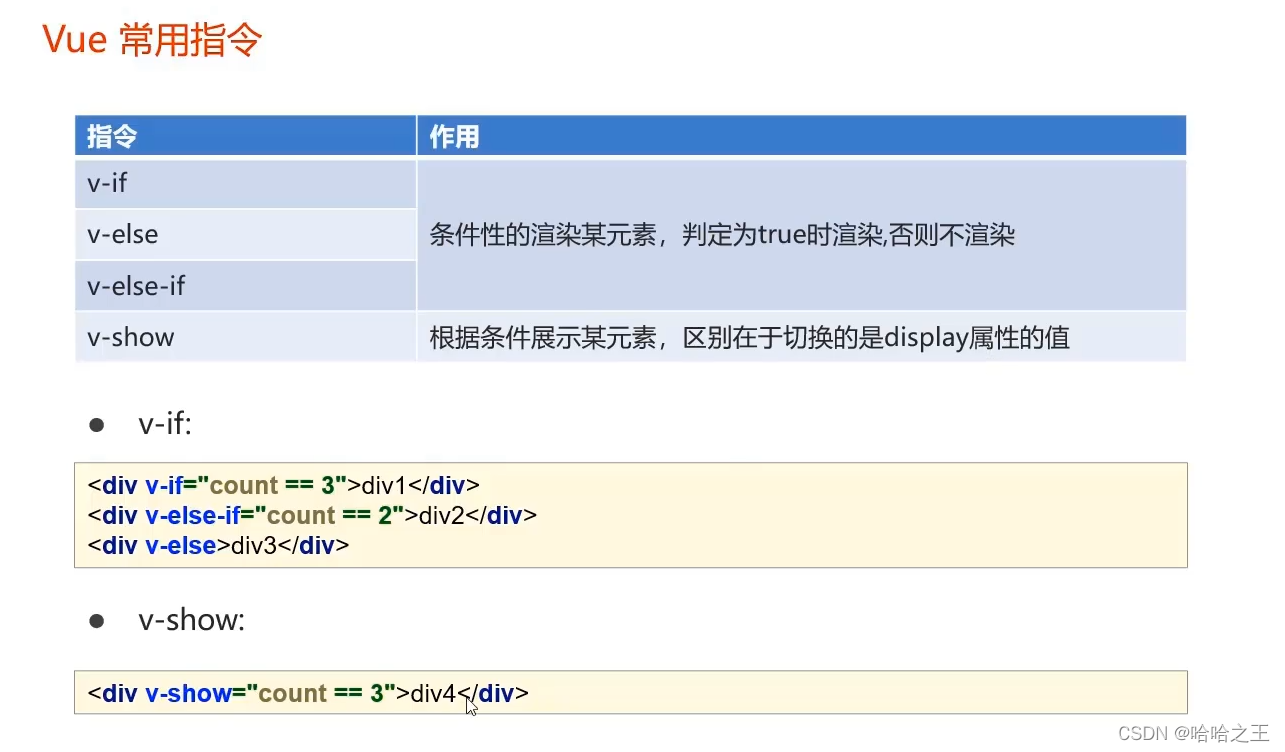1285x752 pixels.
Task: Click the code line containing div1
Action: (284, 486)
